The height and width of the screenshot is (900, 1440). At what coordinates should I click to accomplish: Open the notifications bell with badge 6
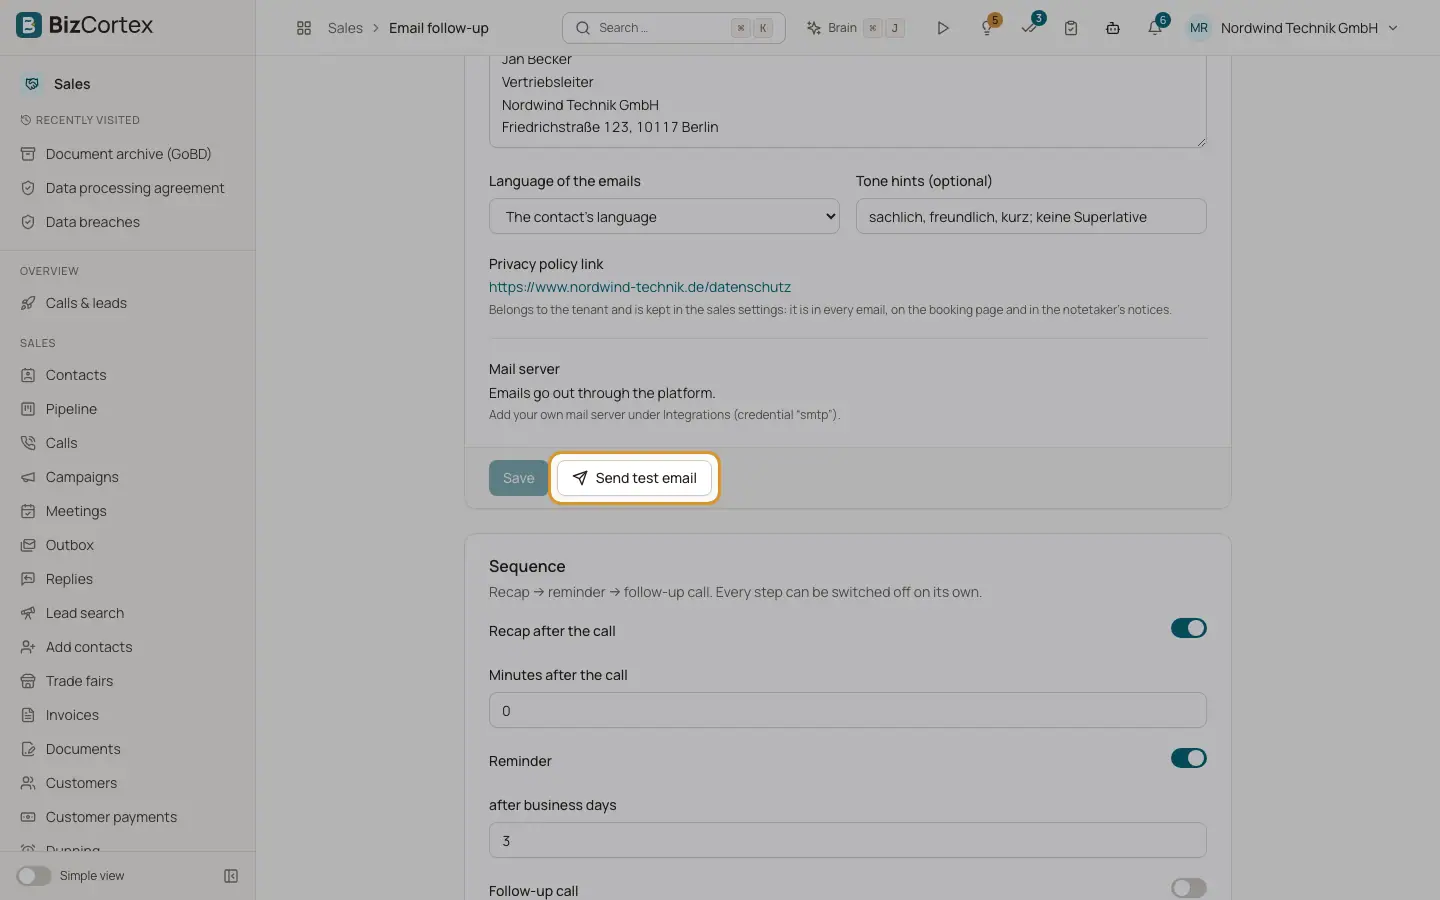1155,28
